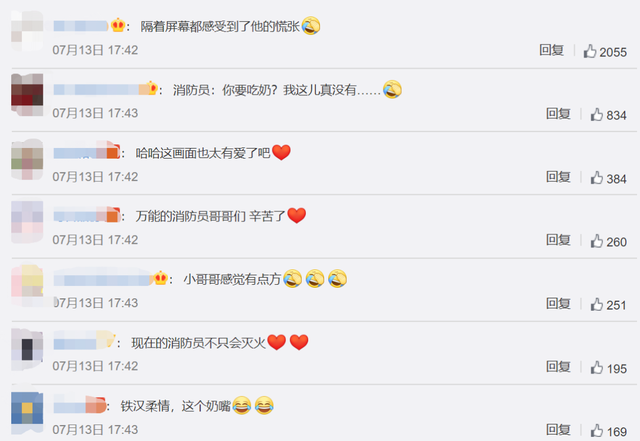Reply to 现在的消防员不只会灭火 comment
The height and width of the screenshot is (441, 640).
point(558,367)
